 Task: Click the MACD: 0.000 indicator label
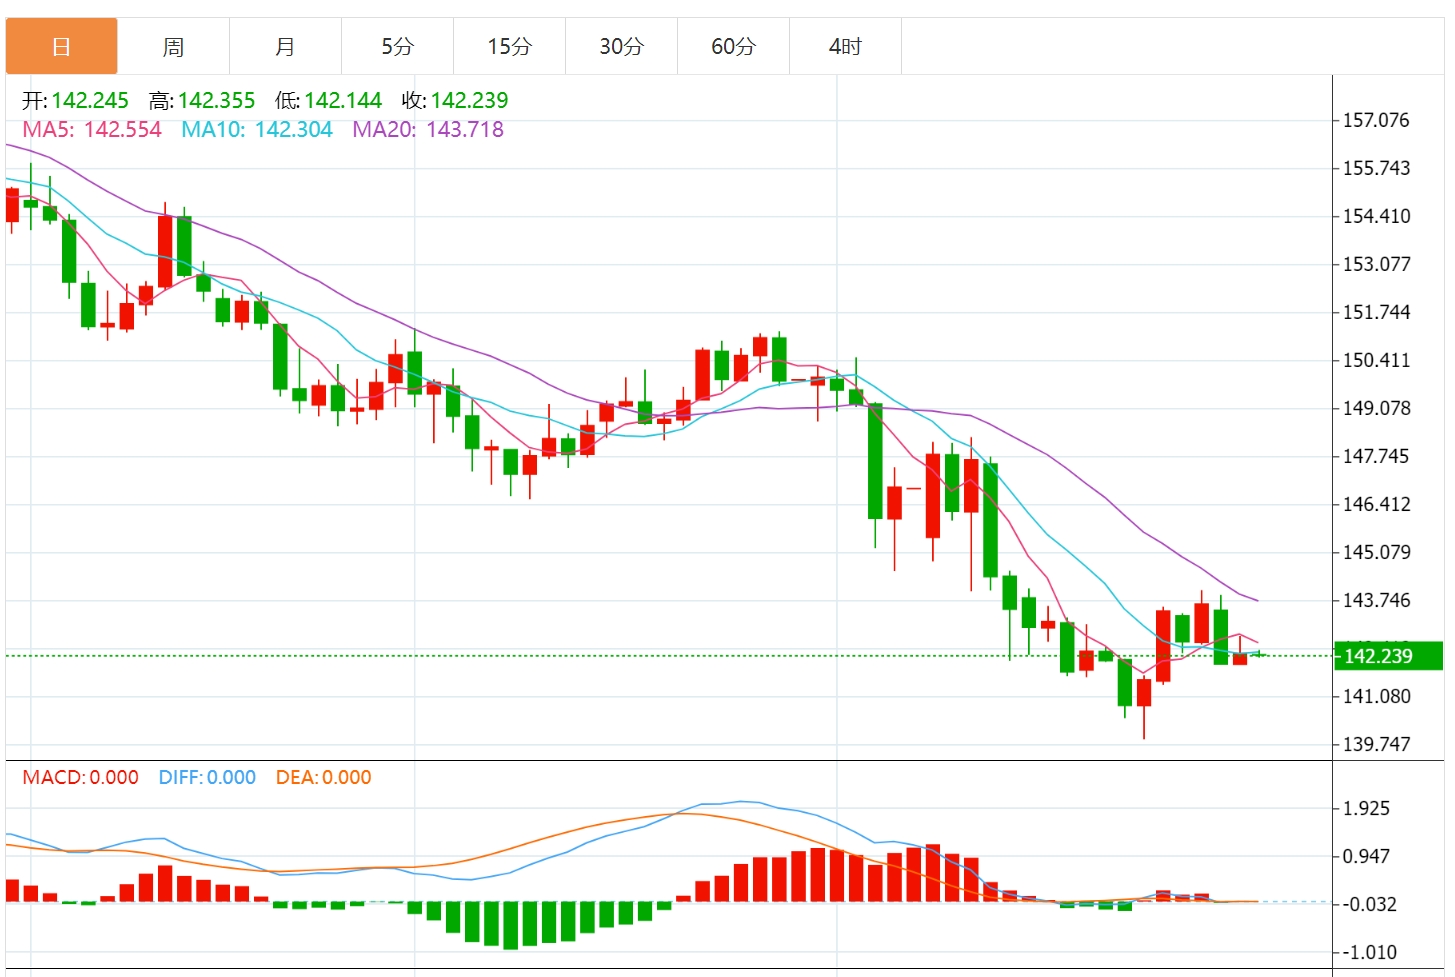point(81,778)
